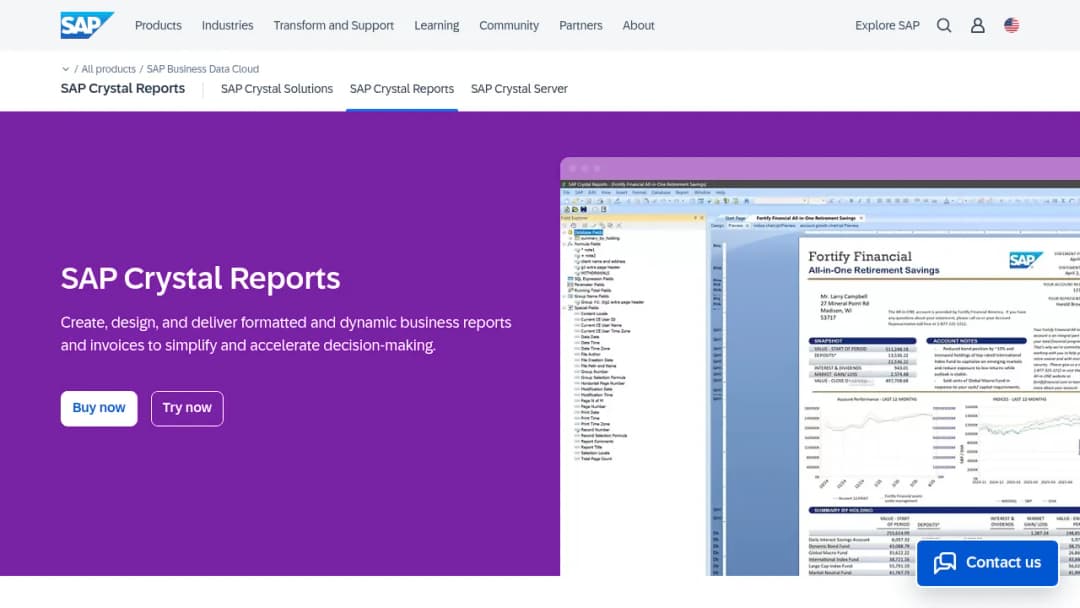Go to SAP Business Data Cloud breadcrumb
This screenshot has width=1080, height=608.
click(202, 69)
